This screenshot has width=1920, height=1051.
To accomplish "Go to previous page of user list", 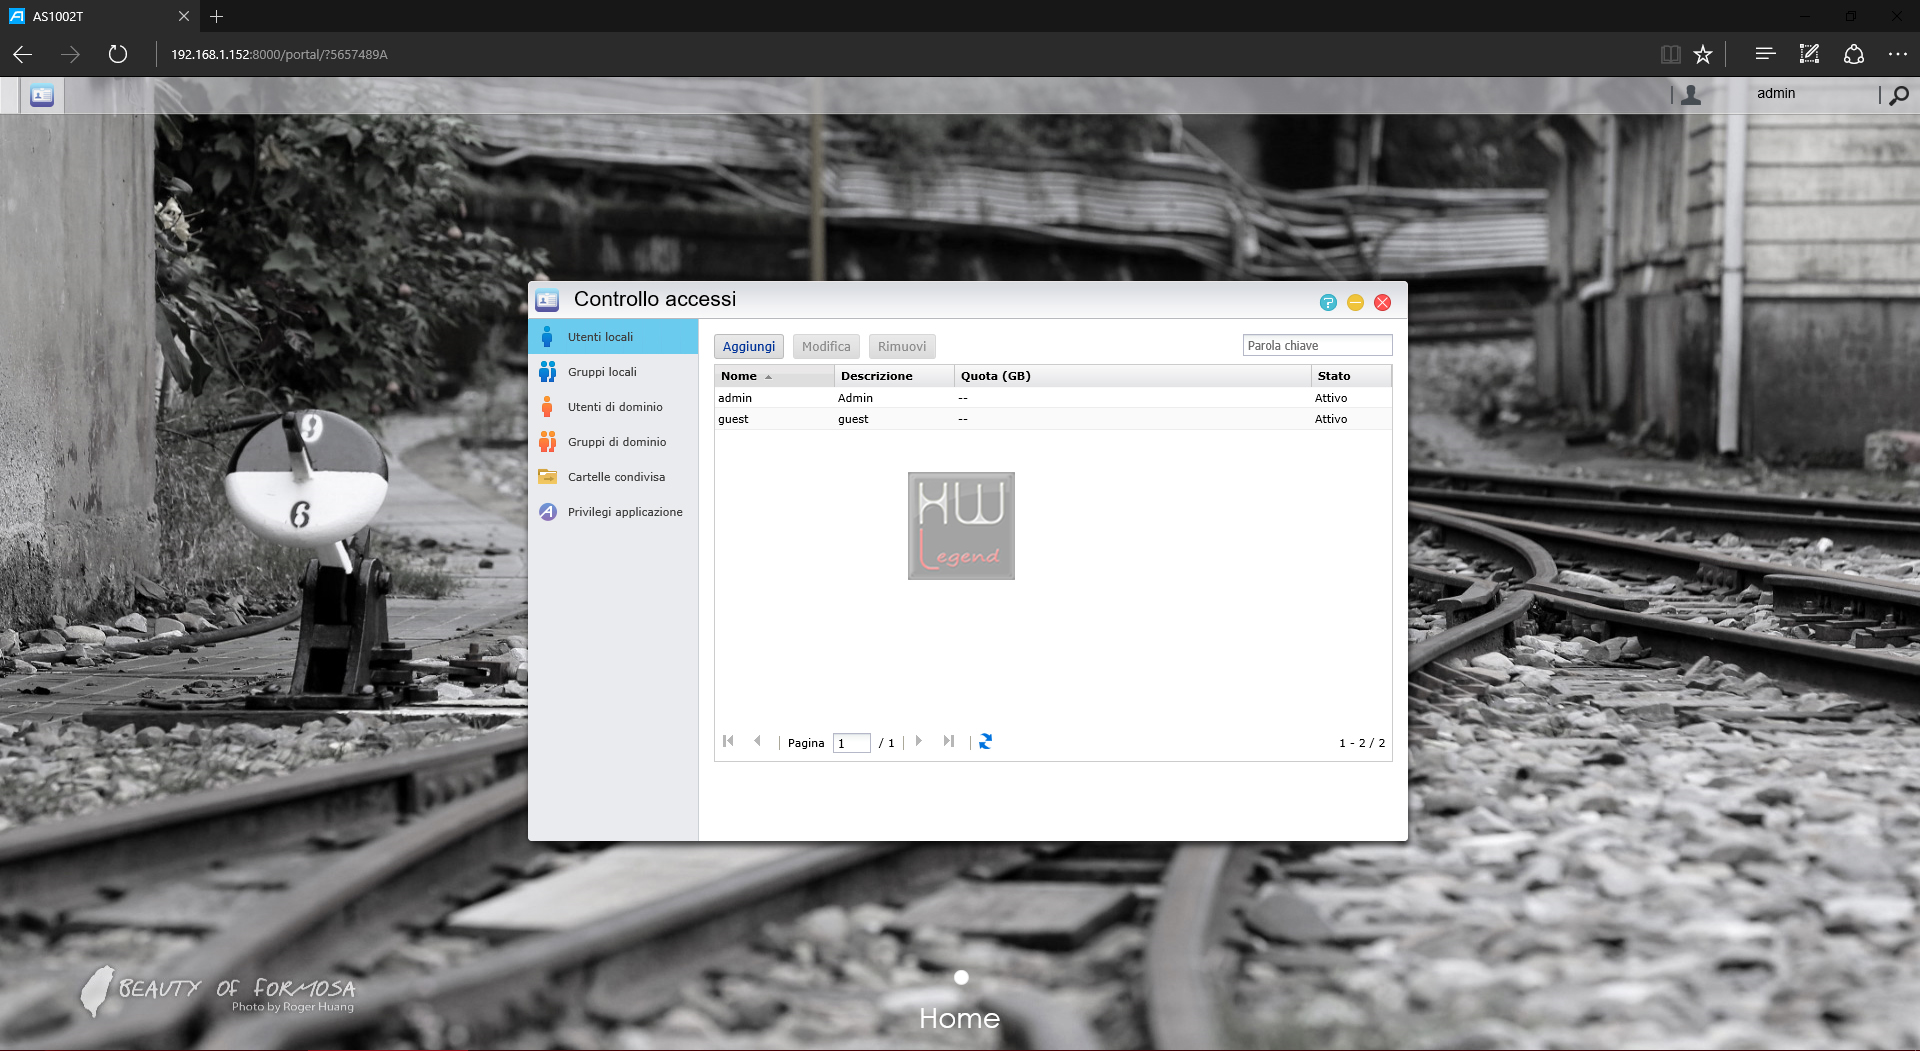I will pos(757,742).
